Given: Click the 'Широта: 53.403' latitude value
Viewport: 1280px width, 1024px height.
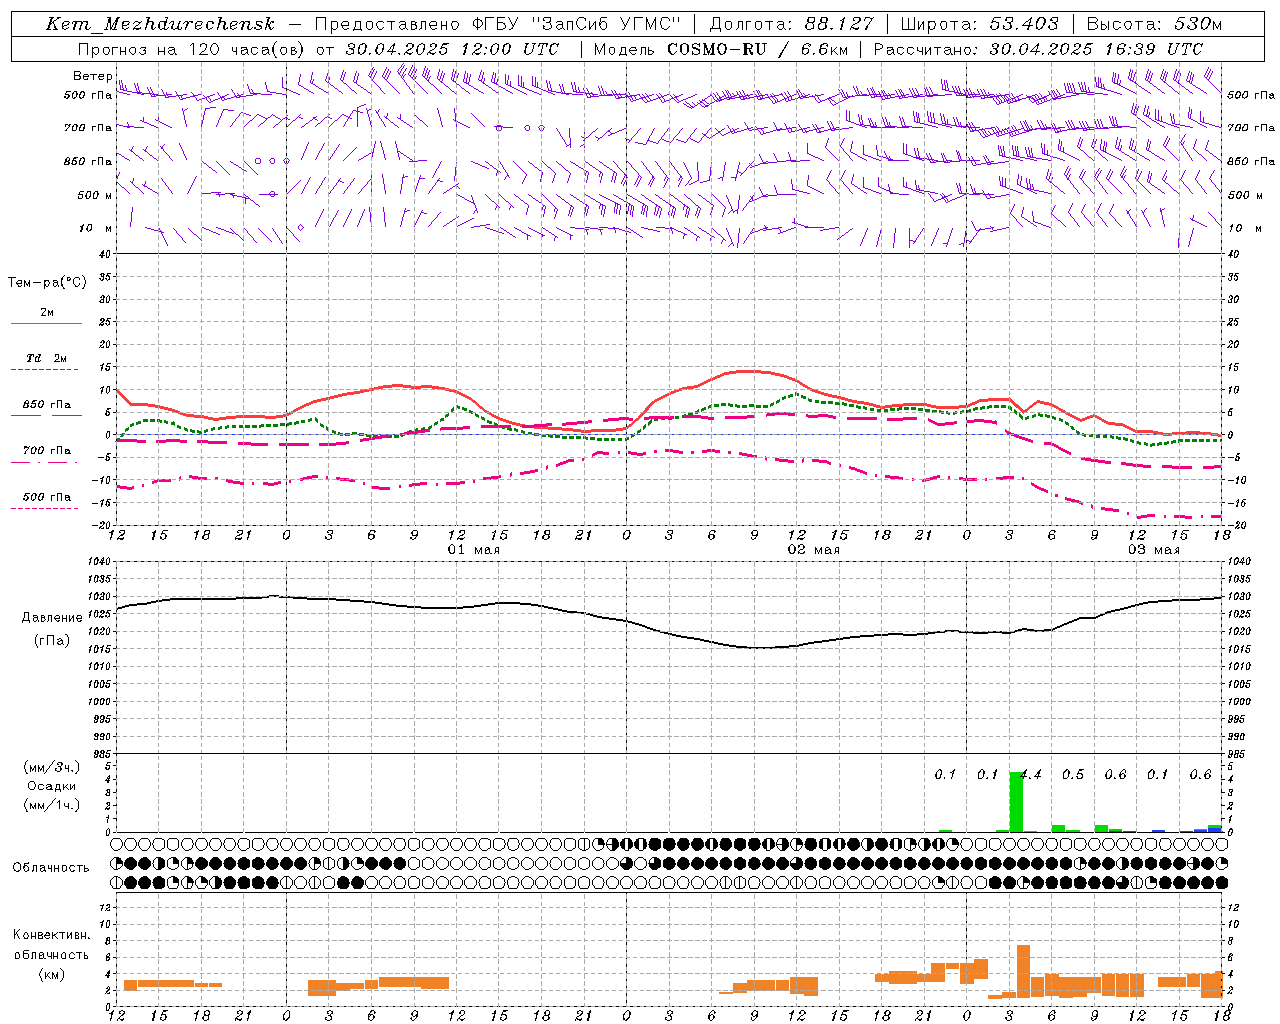Looking at the screenshot, I should [979, 24].
